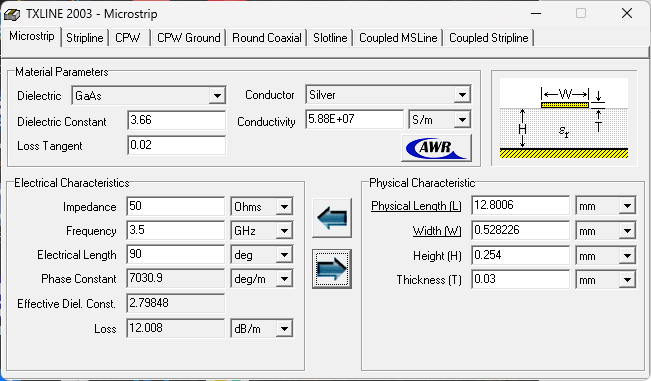651x381 pixels.
Task: Click the Dielectric Constant field 3.66
Action: pyautogui.click(x=176, y=120)
